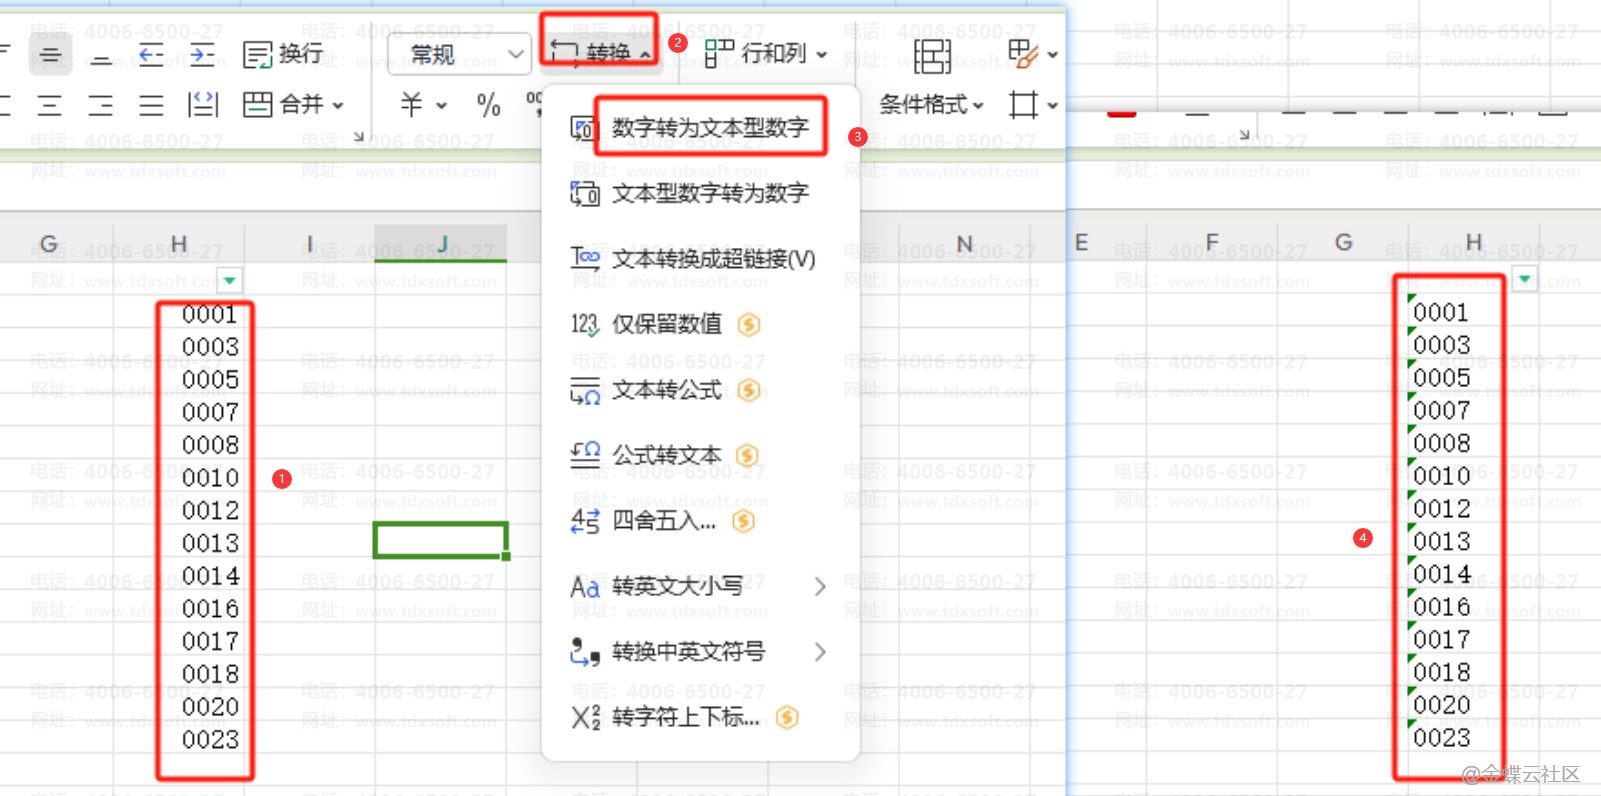Align cell text to the right
The width and height of the screenshot is (1601, 796).
[x=101, y=105]
